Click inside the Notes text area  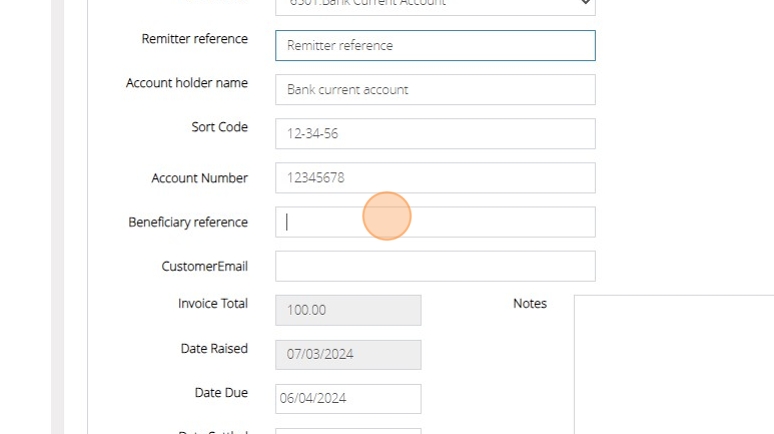pyautogui.click(x=673, y=365)
